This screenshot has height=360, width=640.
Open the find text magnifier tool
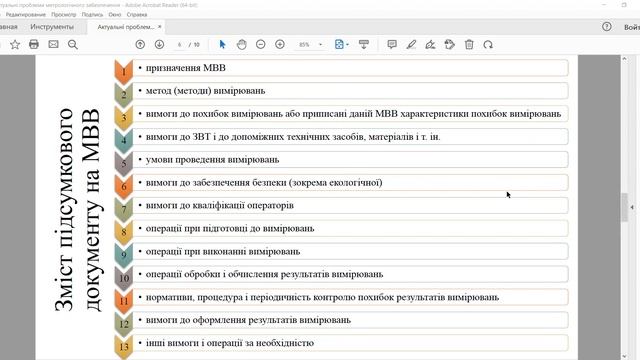(73, 44)
